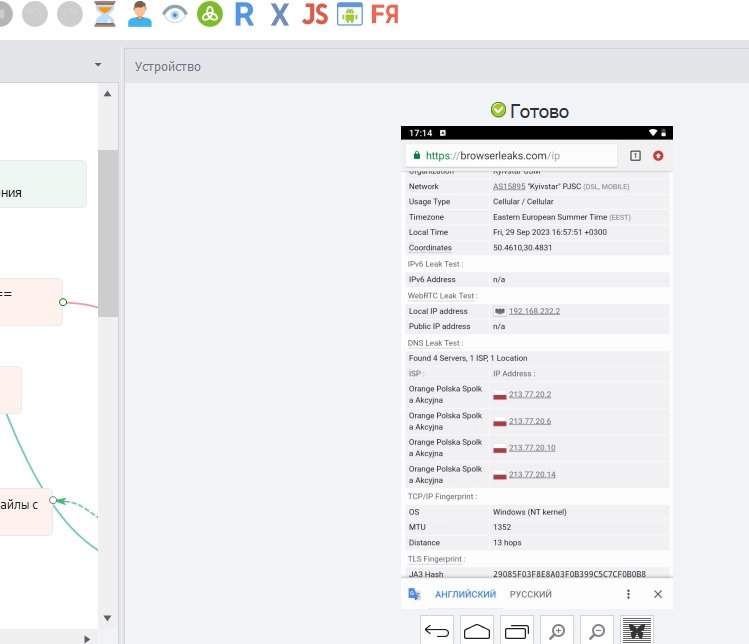Screen dimensions: 749x644
Task: Click the hourglass timer toolbar icon
Action: 105,14
